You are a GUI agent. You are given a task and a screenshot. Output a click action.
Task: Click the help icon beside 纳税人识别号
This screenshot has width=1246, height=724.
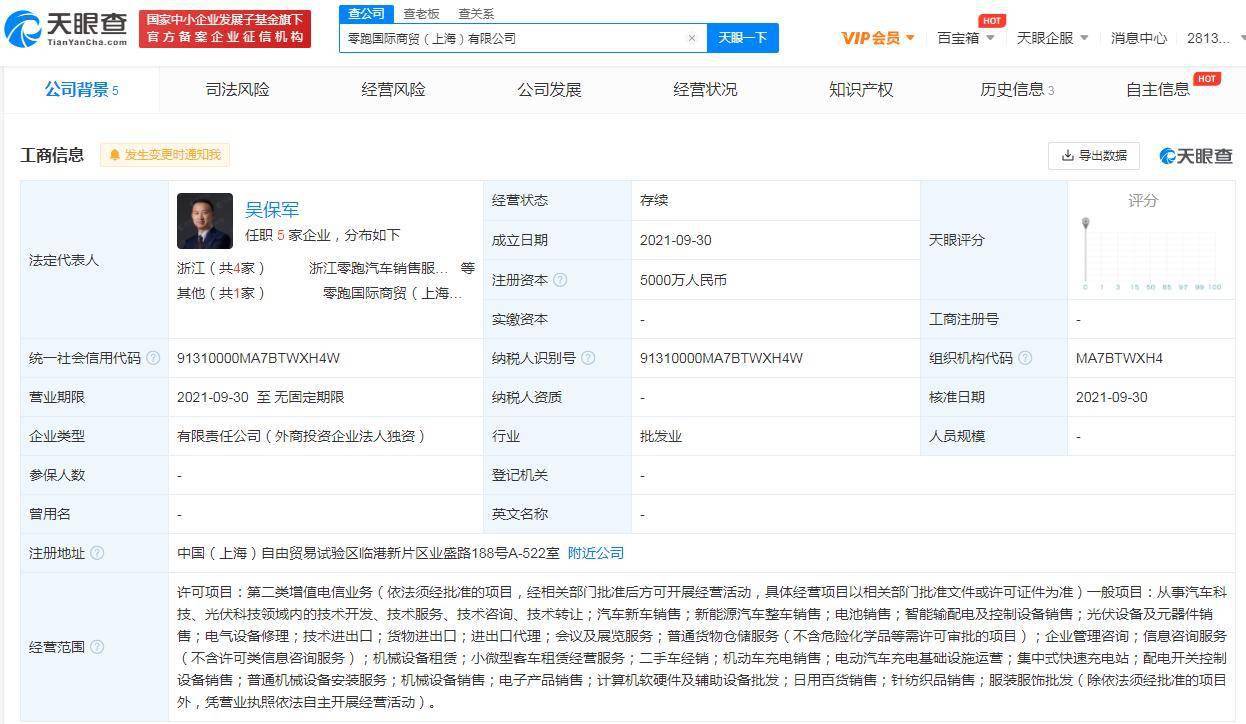588,358
